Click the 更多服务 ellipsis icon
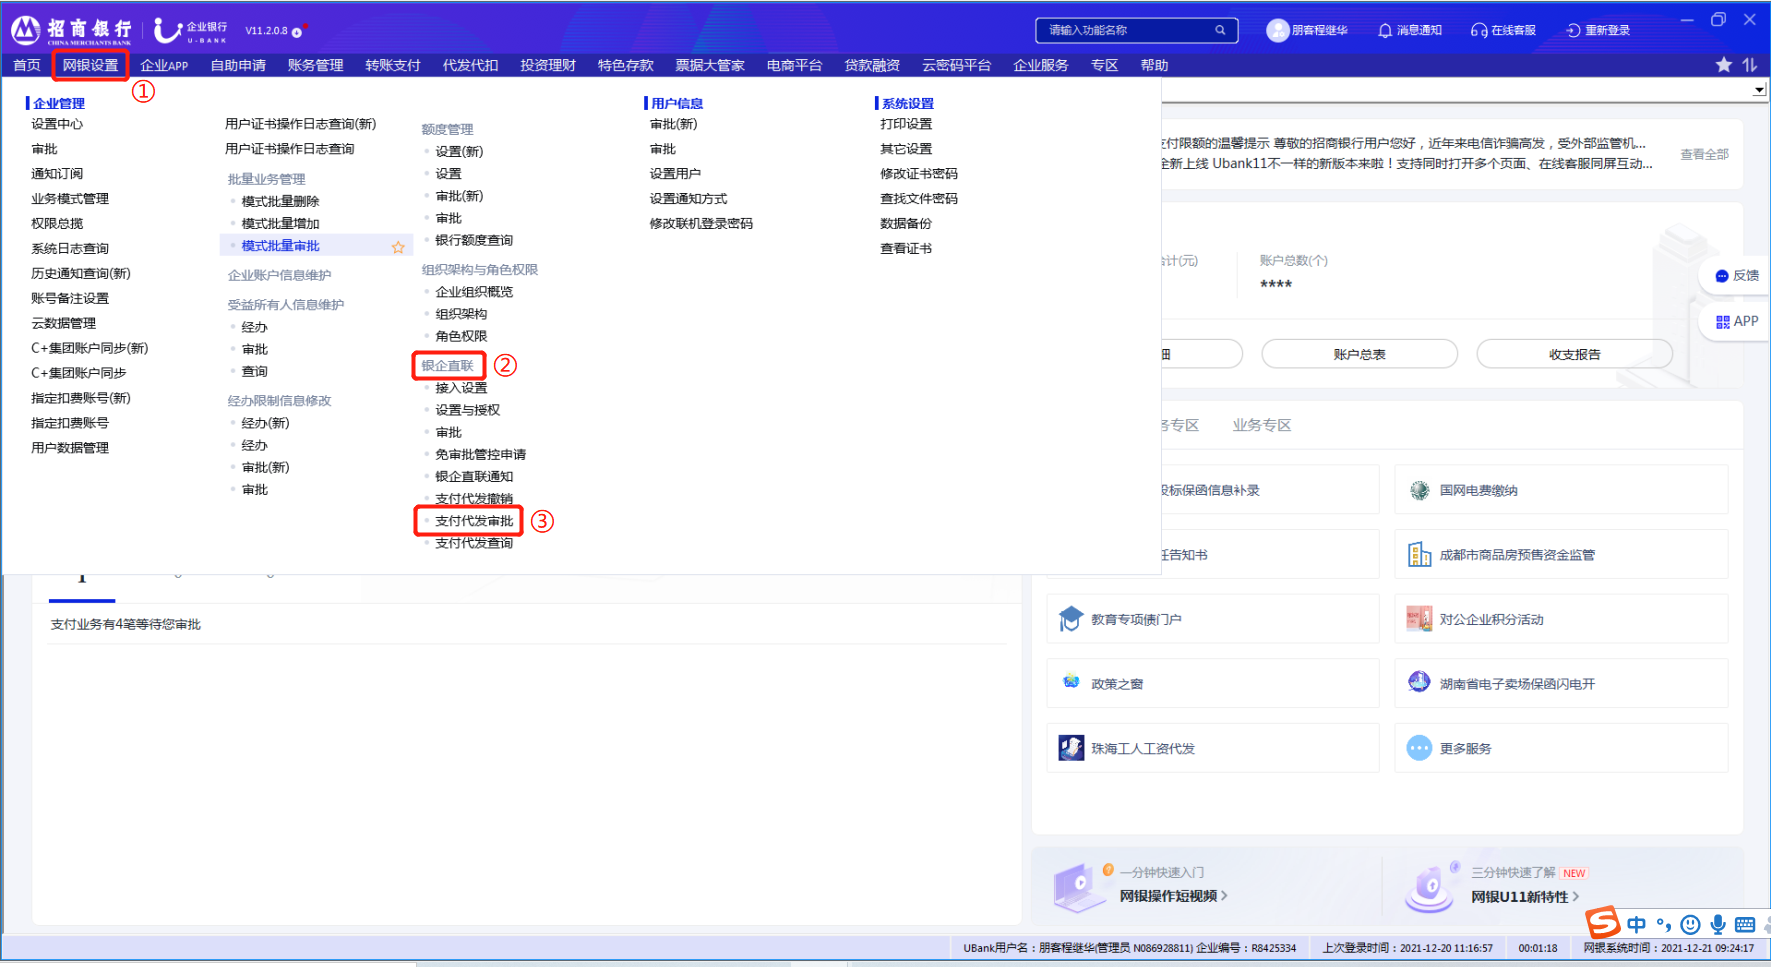The image size is (1771, 967). click(x=1419, y=748)
